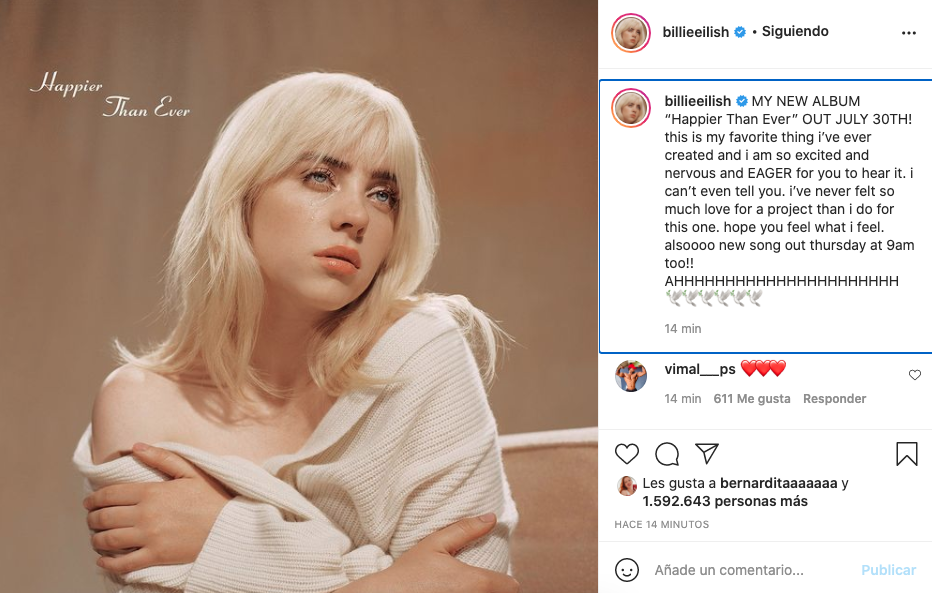
Task: Open the comments with the speech bubble icon
Action: coord(666,453)
